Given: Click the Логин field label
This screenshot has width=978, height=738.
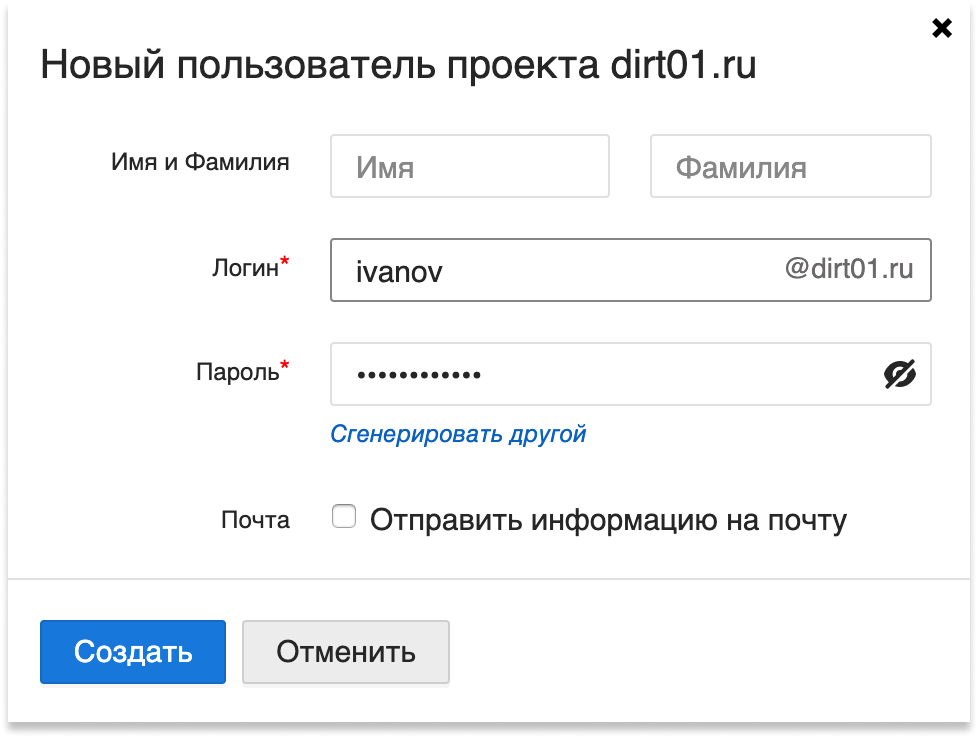Looking at the screenshot, I should 244,268.
